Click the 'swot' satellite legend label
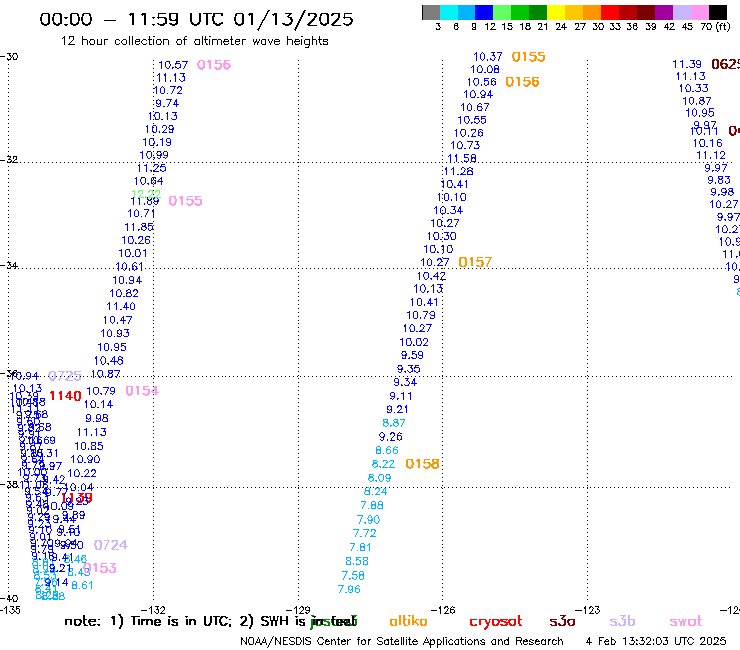This screenshot has height=650, width=740. click(686, 622)
